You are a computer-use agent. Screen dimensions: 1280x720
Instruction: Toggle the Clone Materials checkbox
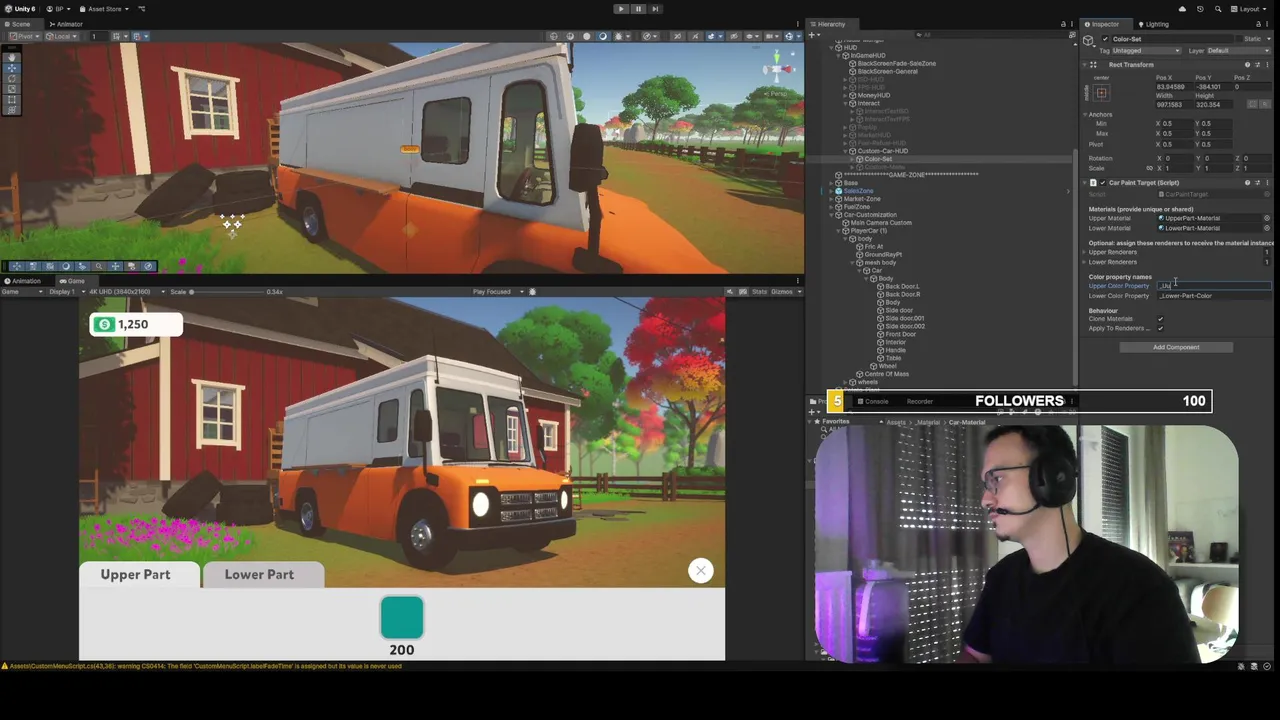click(x=1160, y=319)
